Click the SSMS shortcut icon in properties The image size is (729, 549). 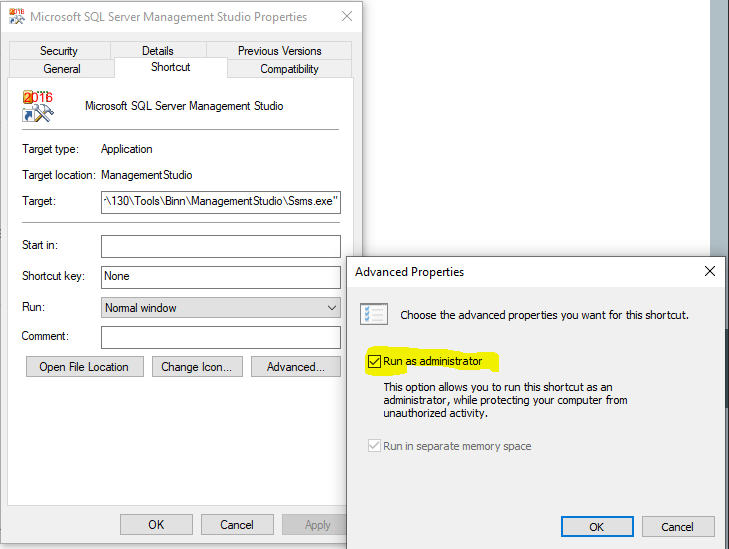pyautogui.click(x=38, y=106)
